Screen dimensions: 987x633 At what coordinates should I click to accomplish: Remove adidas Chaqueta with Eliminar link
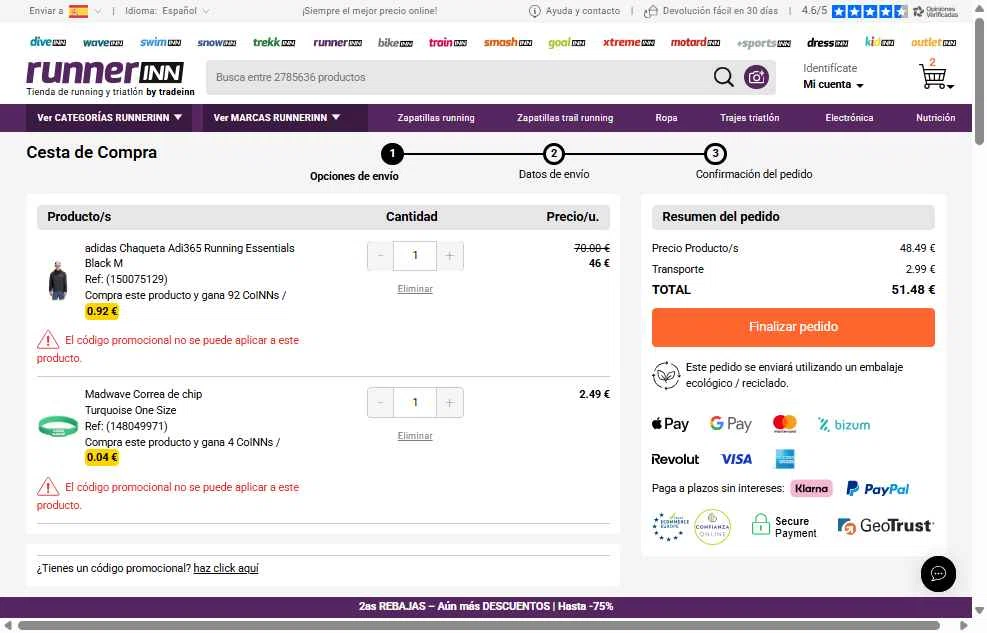coord(415,289)
